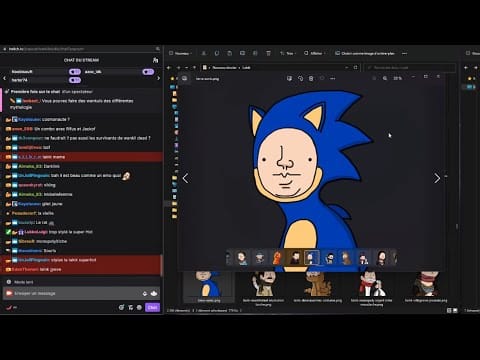Open the Afficher view dropdown
Viewport: 480px width, 360px height.
(315, 53)
